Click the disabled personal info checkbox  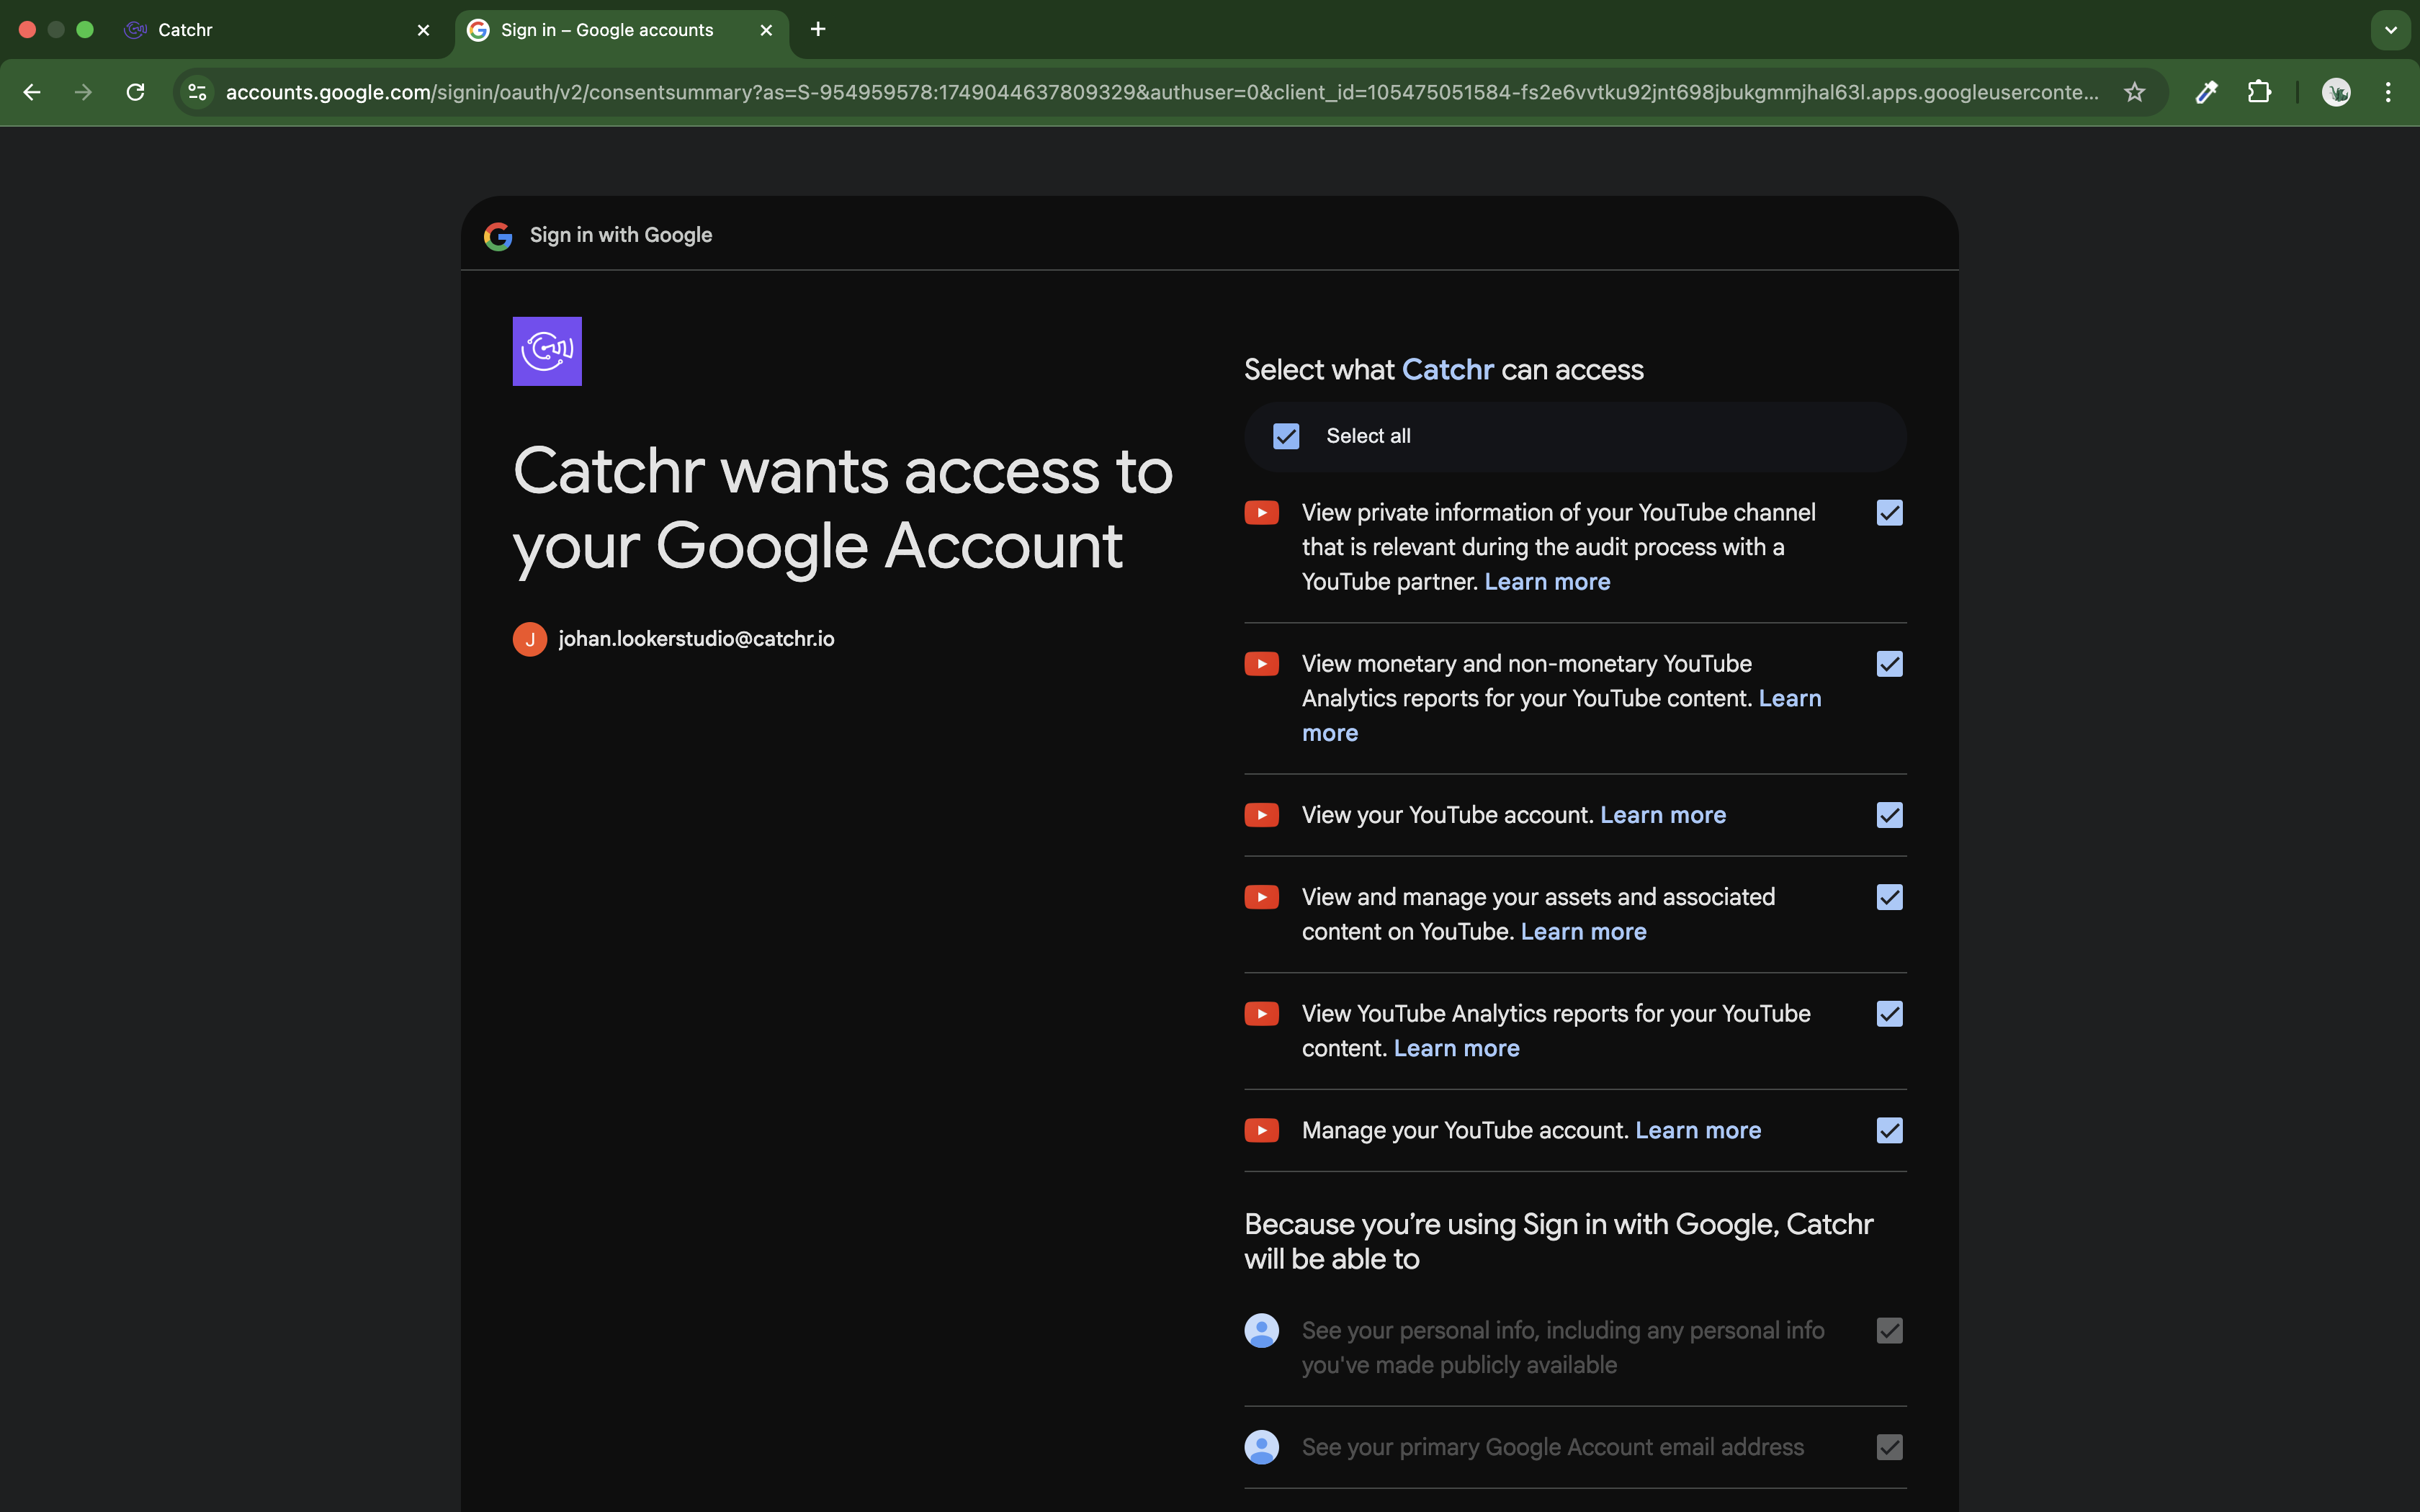1890,1331
